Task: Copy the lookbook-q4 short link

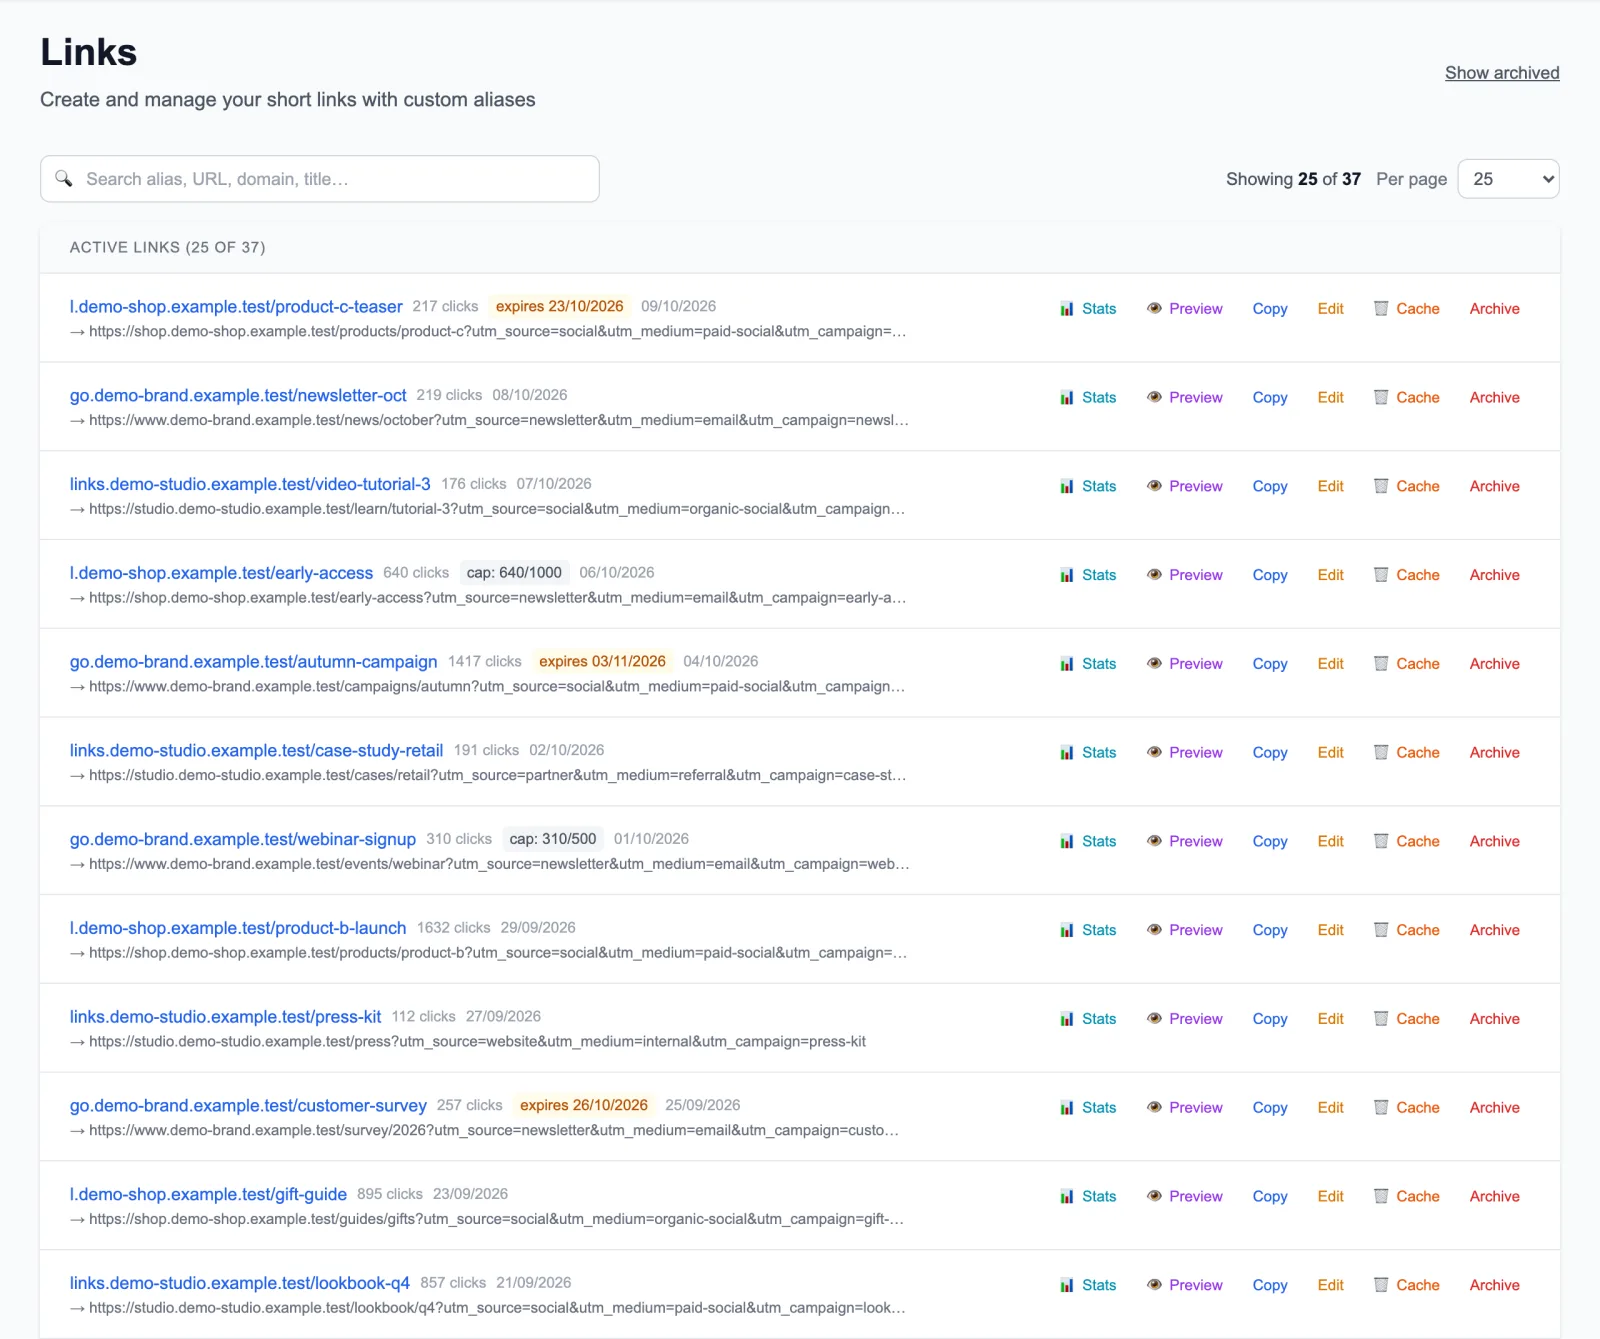Action: pos(1270,1286)
